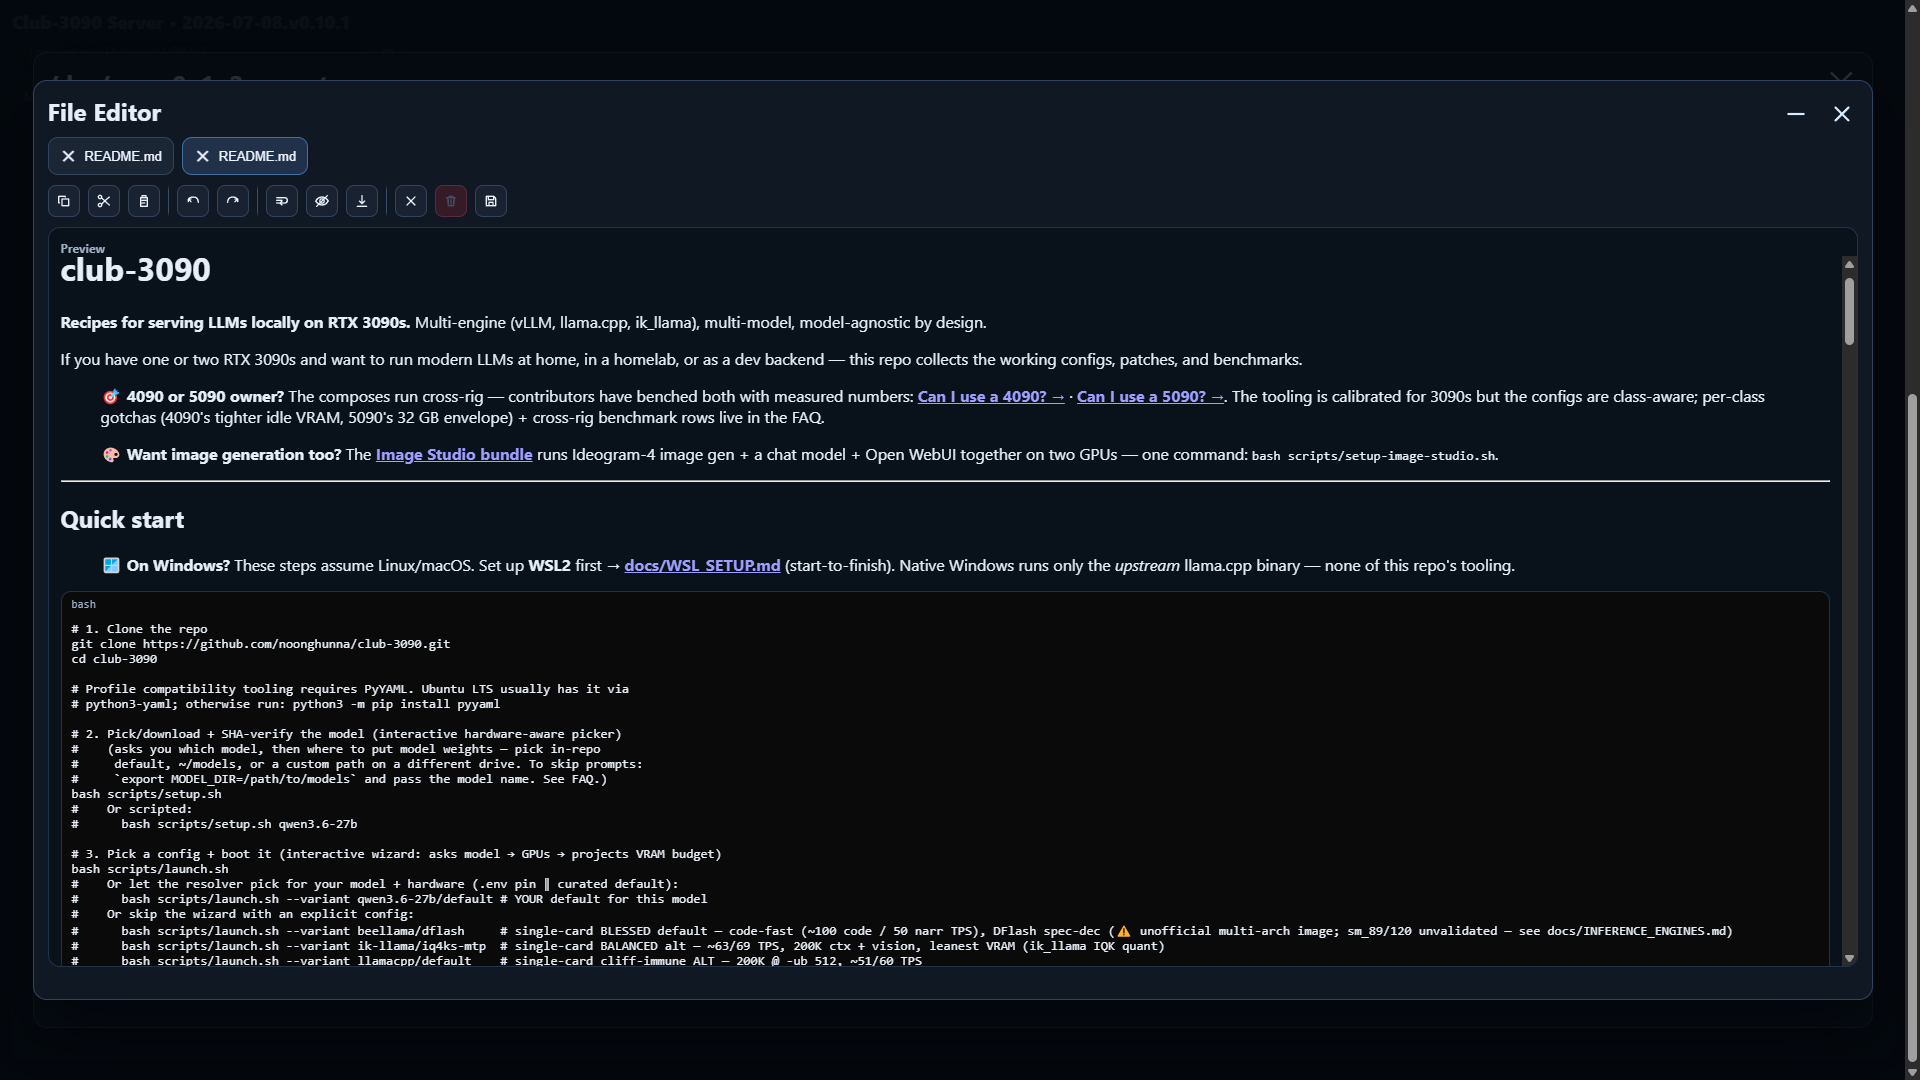Click the 'Preview' label above the heading
This screenshot has height=1080, width=1920.
pyautogui.click(x=82, y=249)
